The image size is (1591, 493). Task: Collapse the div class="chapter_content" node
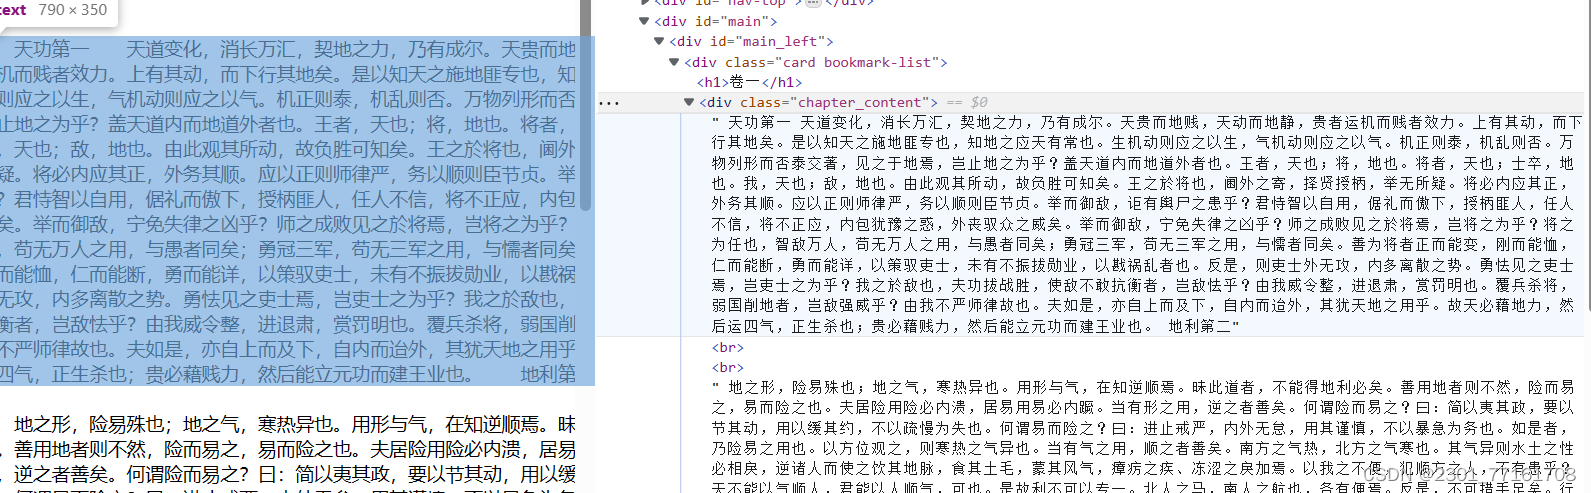tap(689, 102)
